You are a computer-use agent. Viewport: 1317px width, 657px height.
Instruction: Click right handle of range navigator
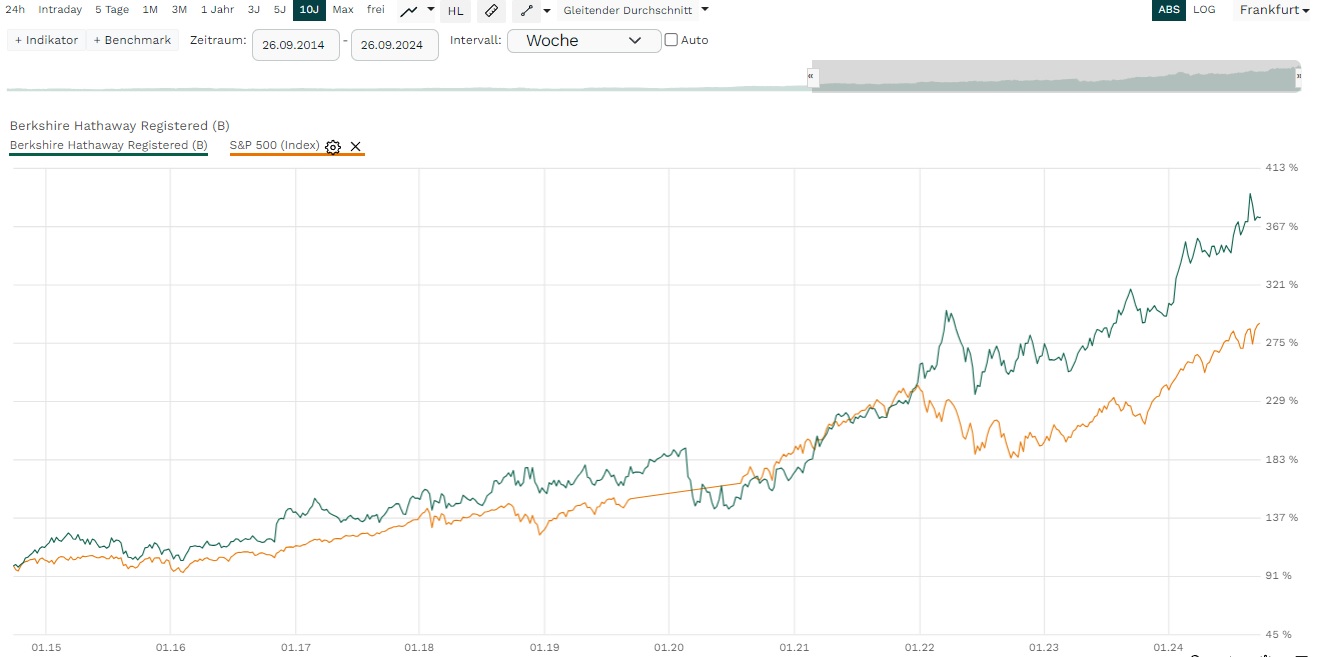tap(1299, 76)
